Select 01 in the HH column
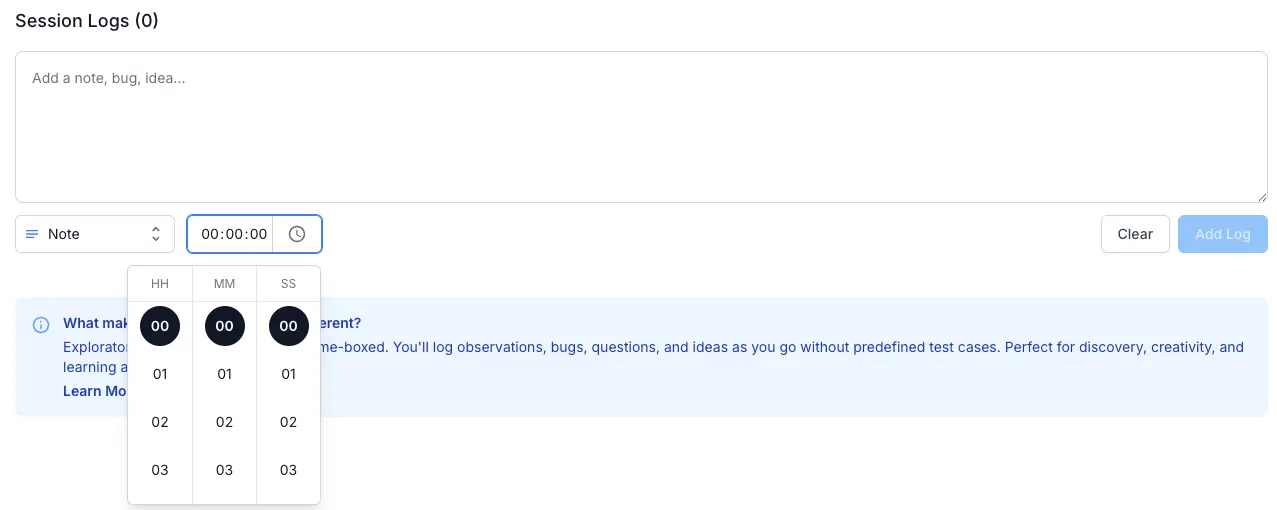This screenshot has width=1277, height=510. [160, 374]
